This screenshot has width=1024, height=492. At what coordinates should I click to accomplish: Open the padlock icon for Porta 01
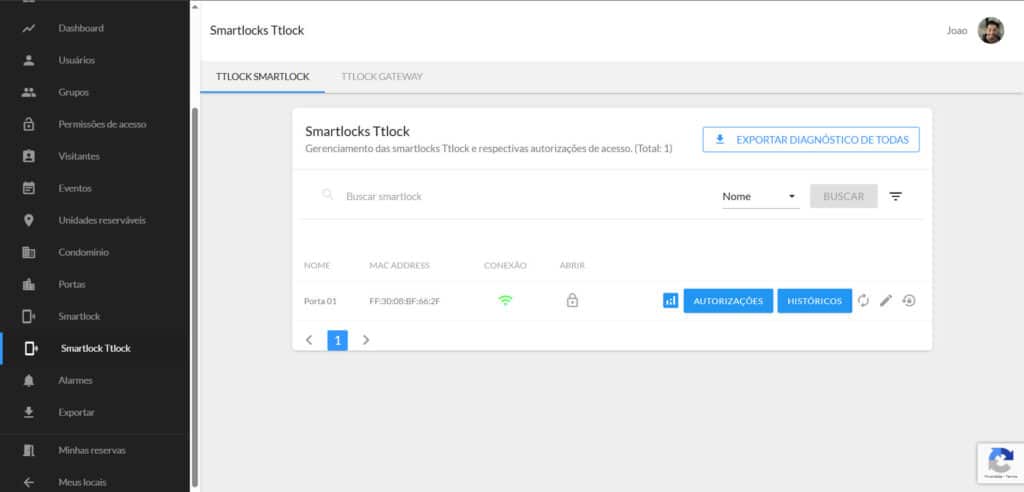pyautogui.click(x=572, y=301)
